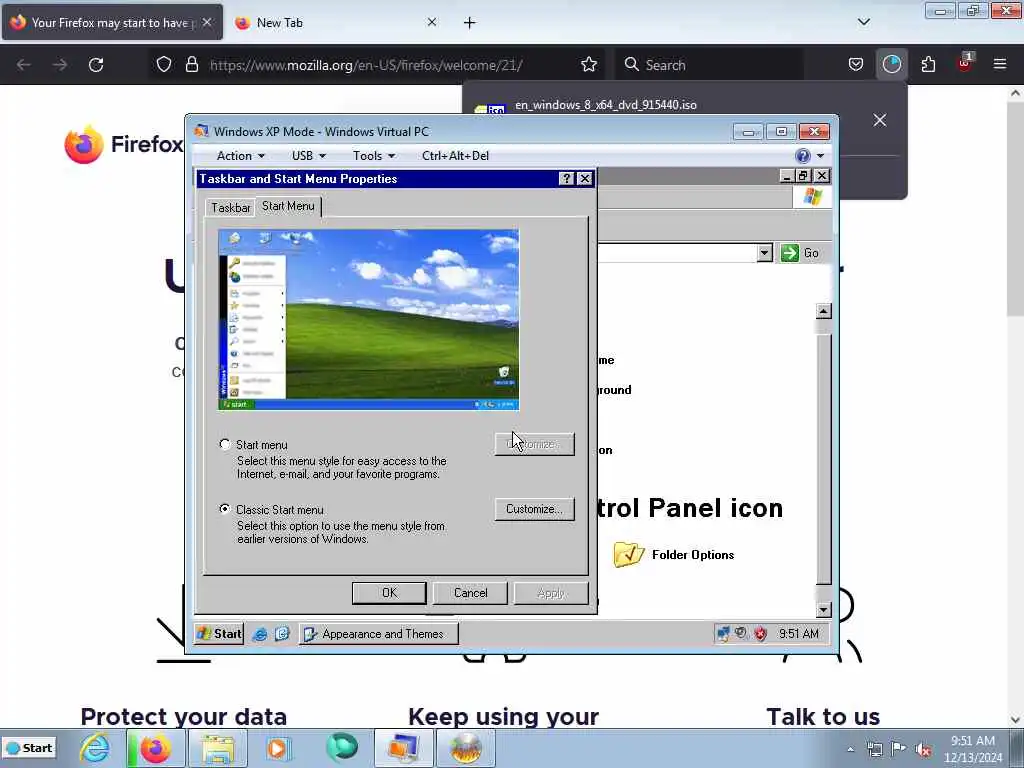Click OK in Taskbar properties dialog
Viewport: 1024px width, 768px height.
pyautogui.click(x=389, y=593)
